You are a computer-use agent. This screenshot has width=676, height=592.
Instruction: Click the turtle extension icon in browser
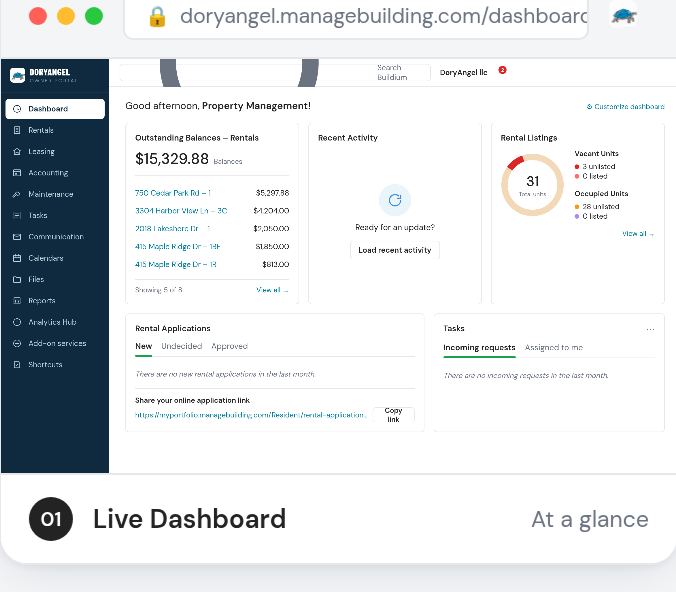624,16
